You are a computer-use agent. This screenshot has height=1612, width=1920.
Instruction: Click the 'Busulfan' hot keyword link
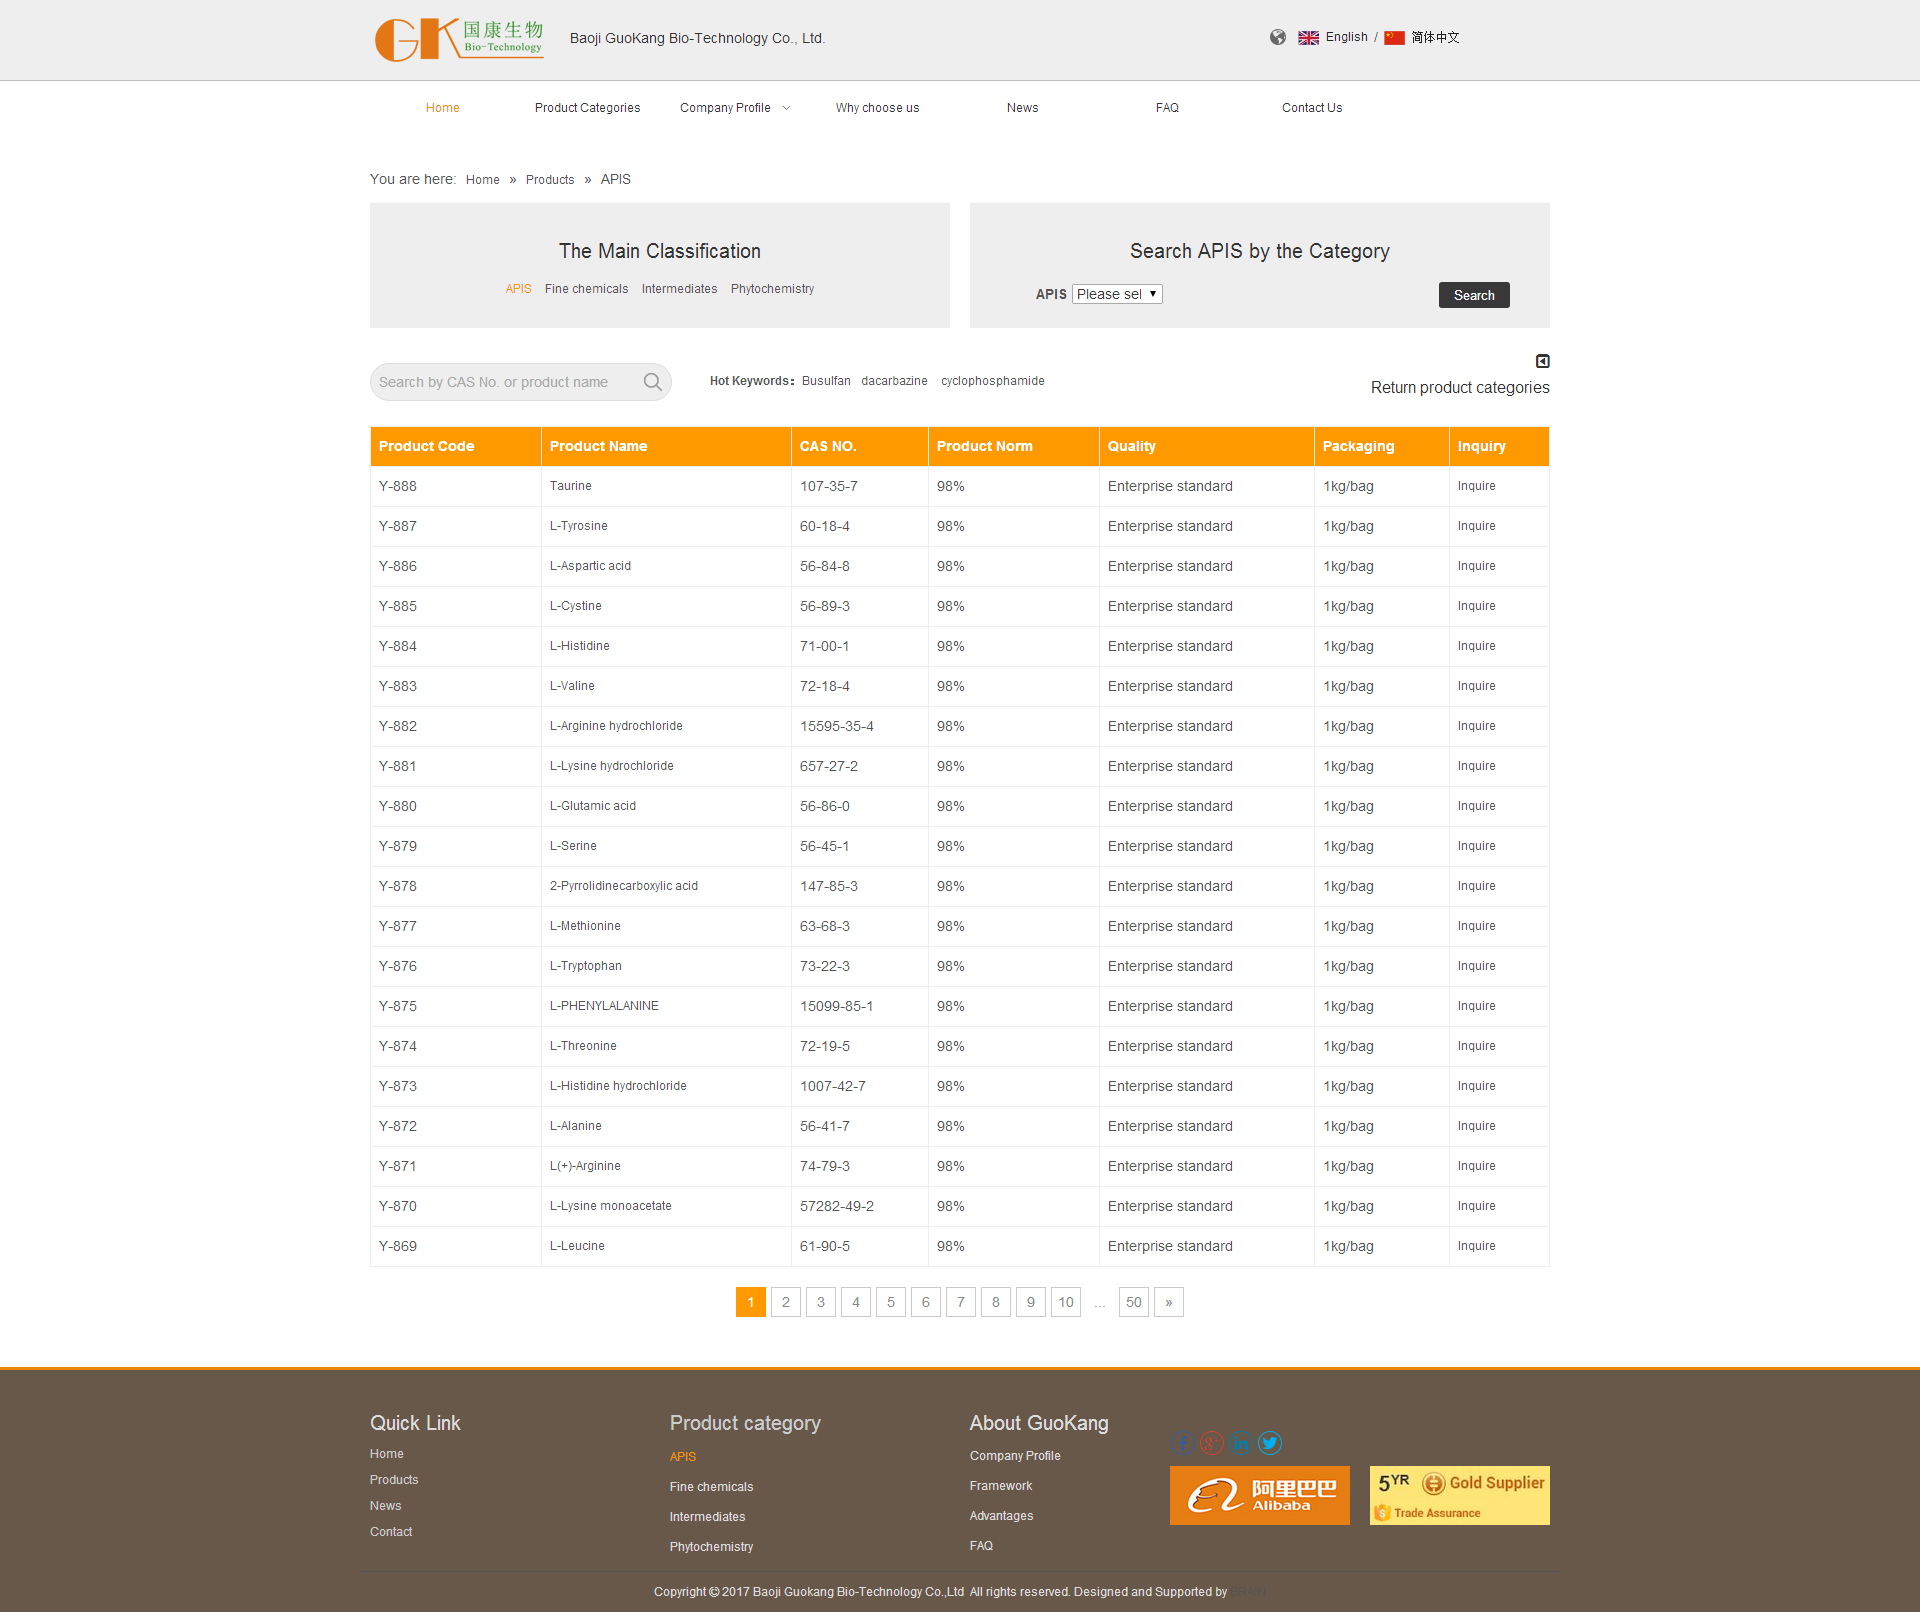(825, 381)
